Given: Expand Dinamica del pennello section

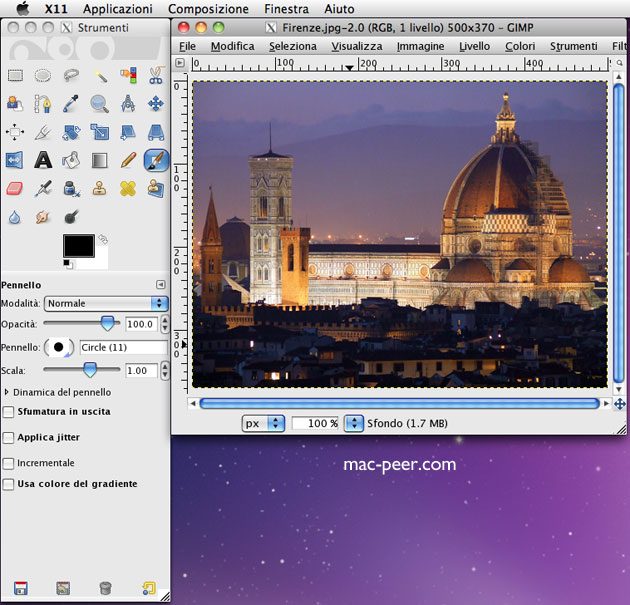Looking at the screenshot, I should (x=7, y=392).
